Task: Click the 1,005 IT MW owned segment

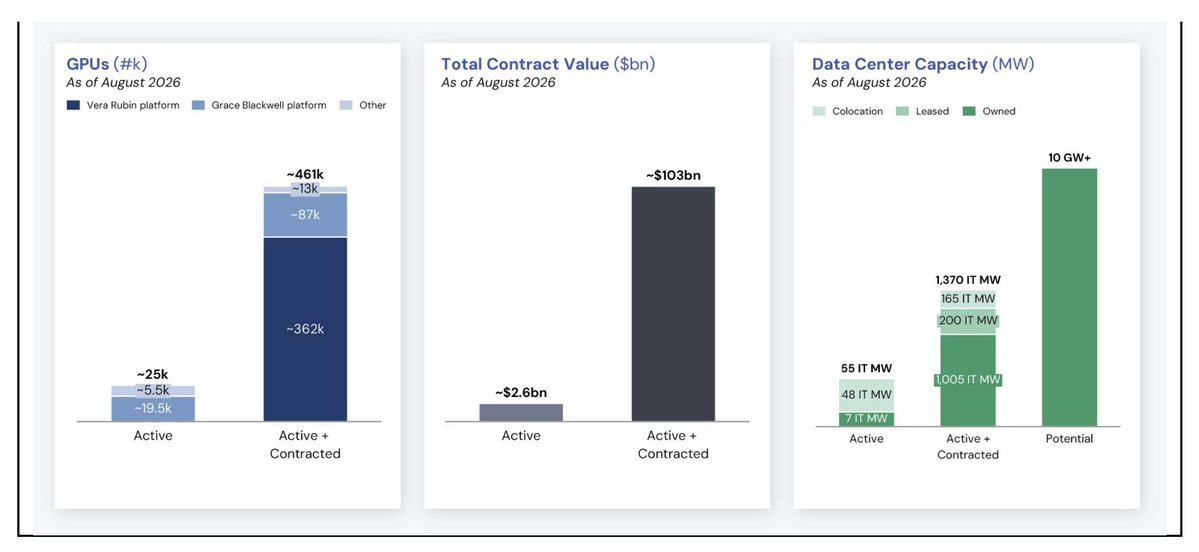Action: pyautogui.click(x=968, y=381)
